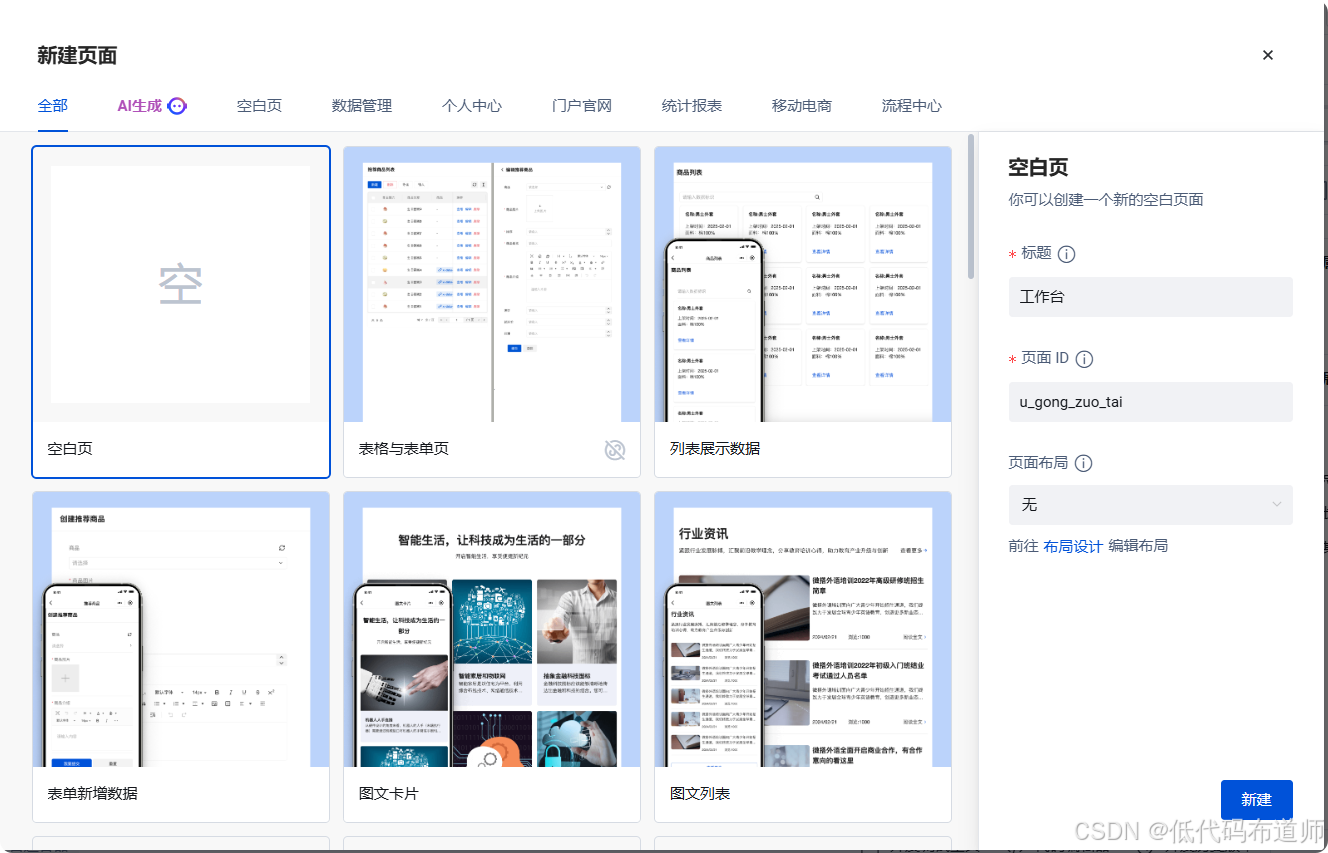Select the 表格与表单页 template thumbnail
The height and width of the screenshot is (853, 1328).
tap(492, 284)
